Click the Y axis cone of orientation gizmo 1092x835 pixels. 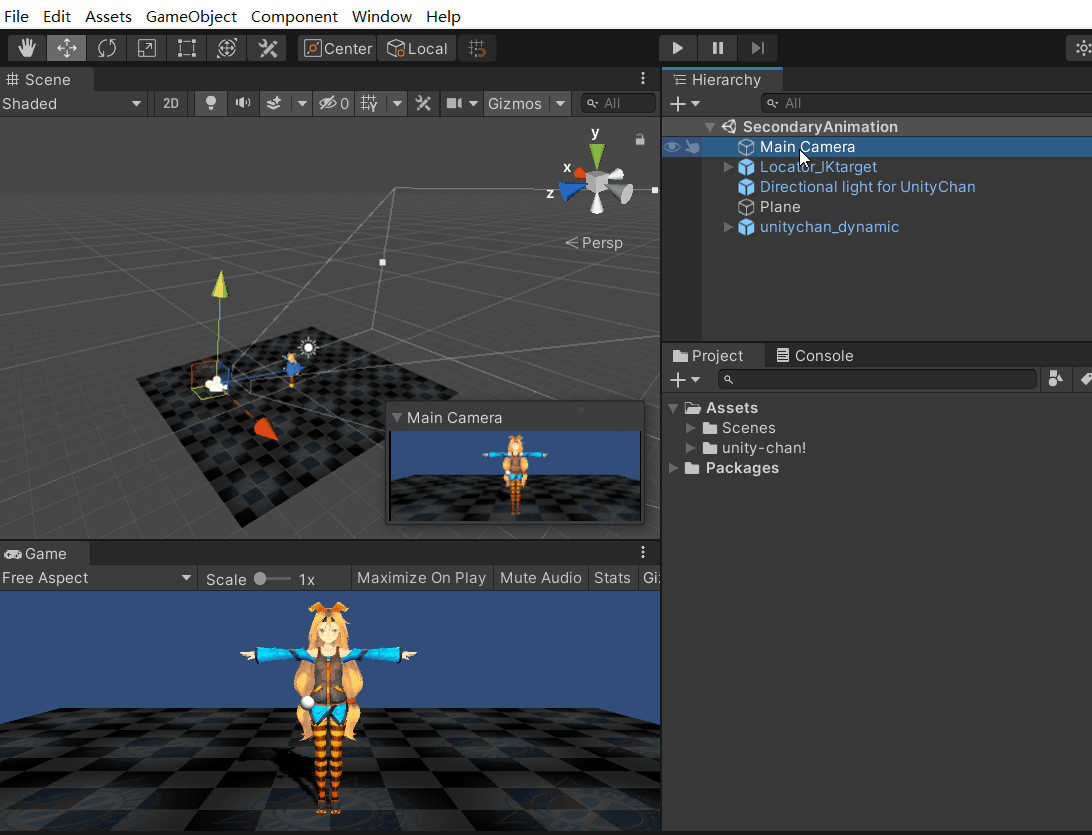(x=597, y=155)
